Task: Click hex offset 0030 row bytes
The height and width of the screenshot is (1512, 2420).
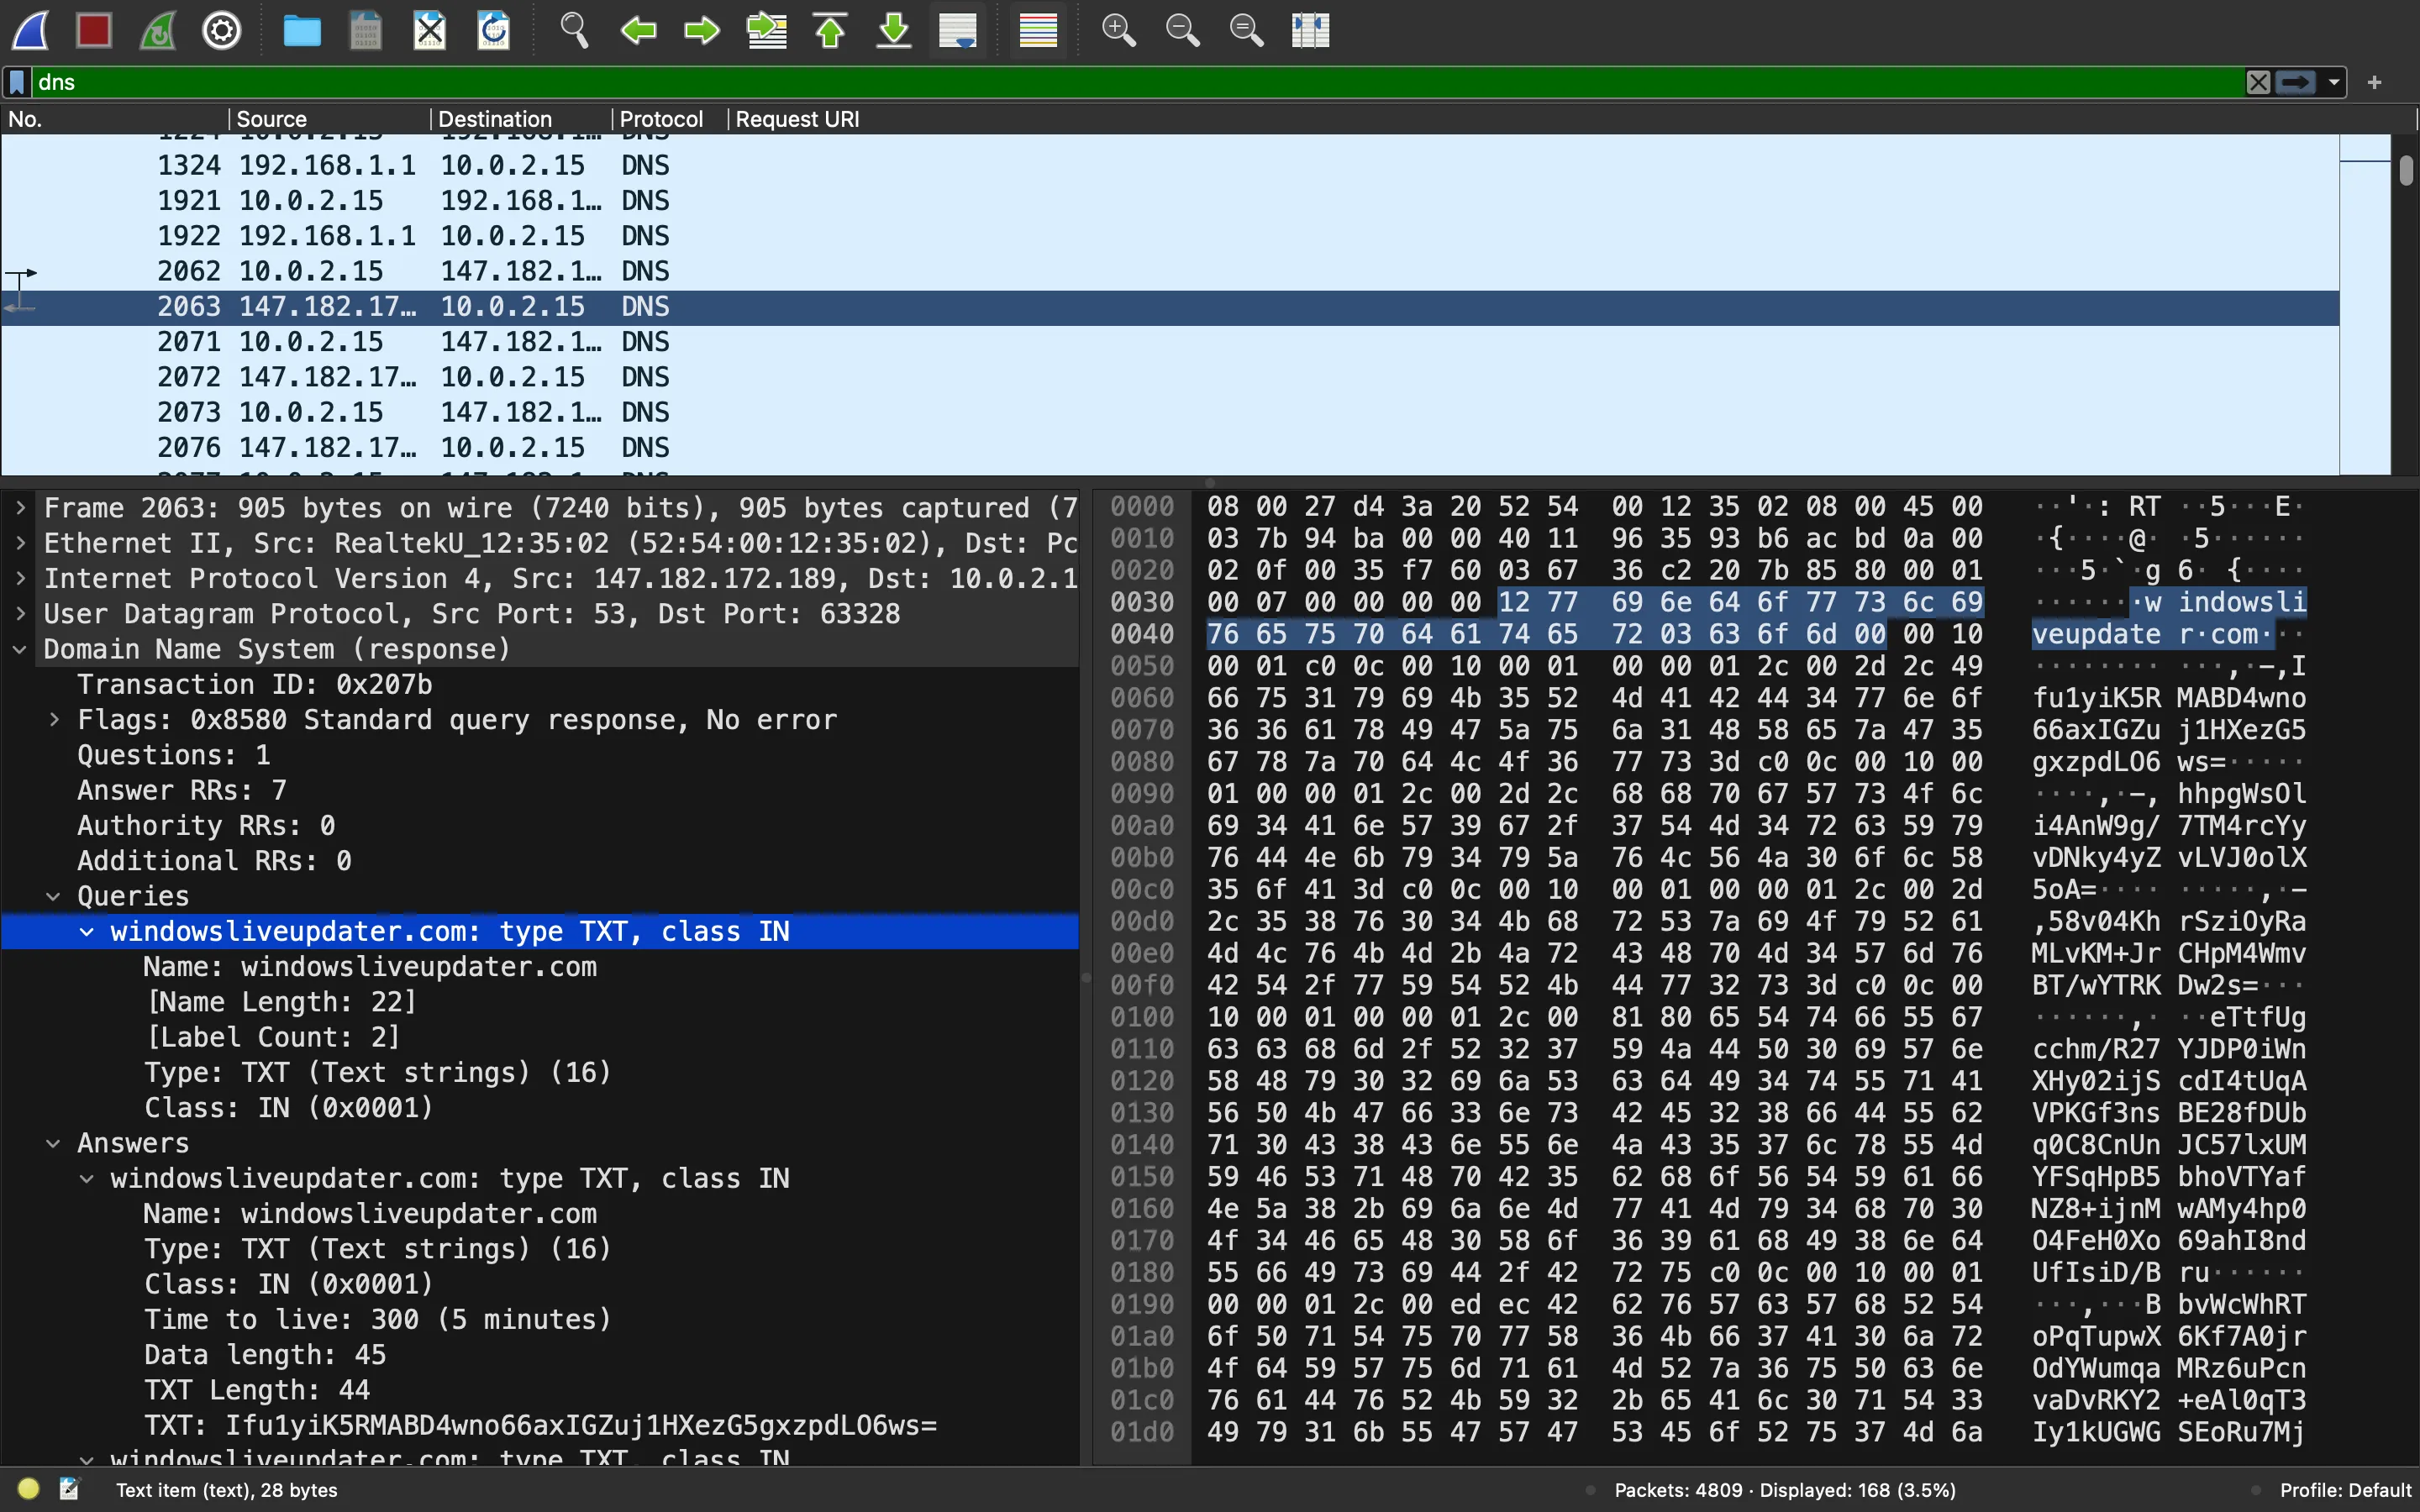Action: coord(1594,602)
